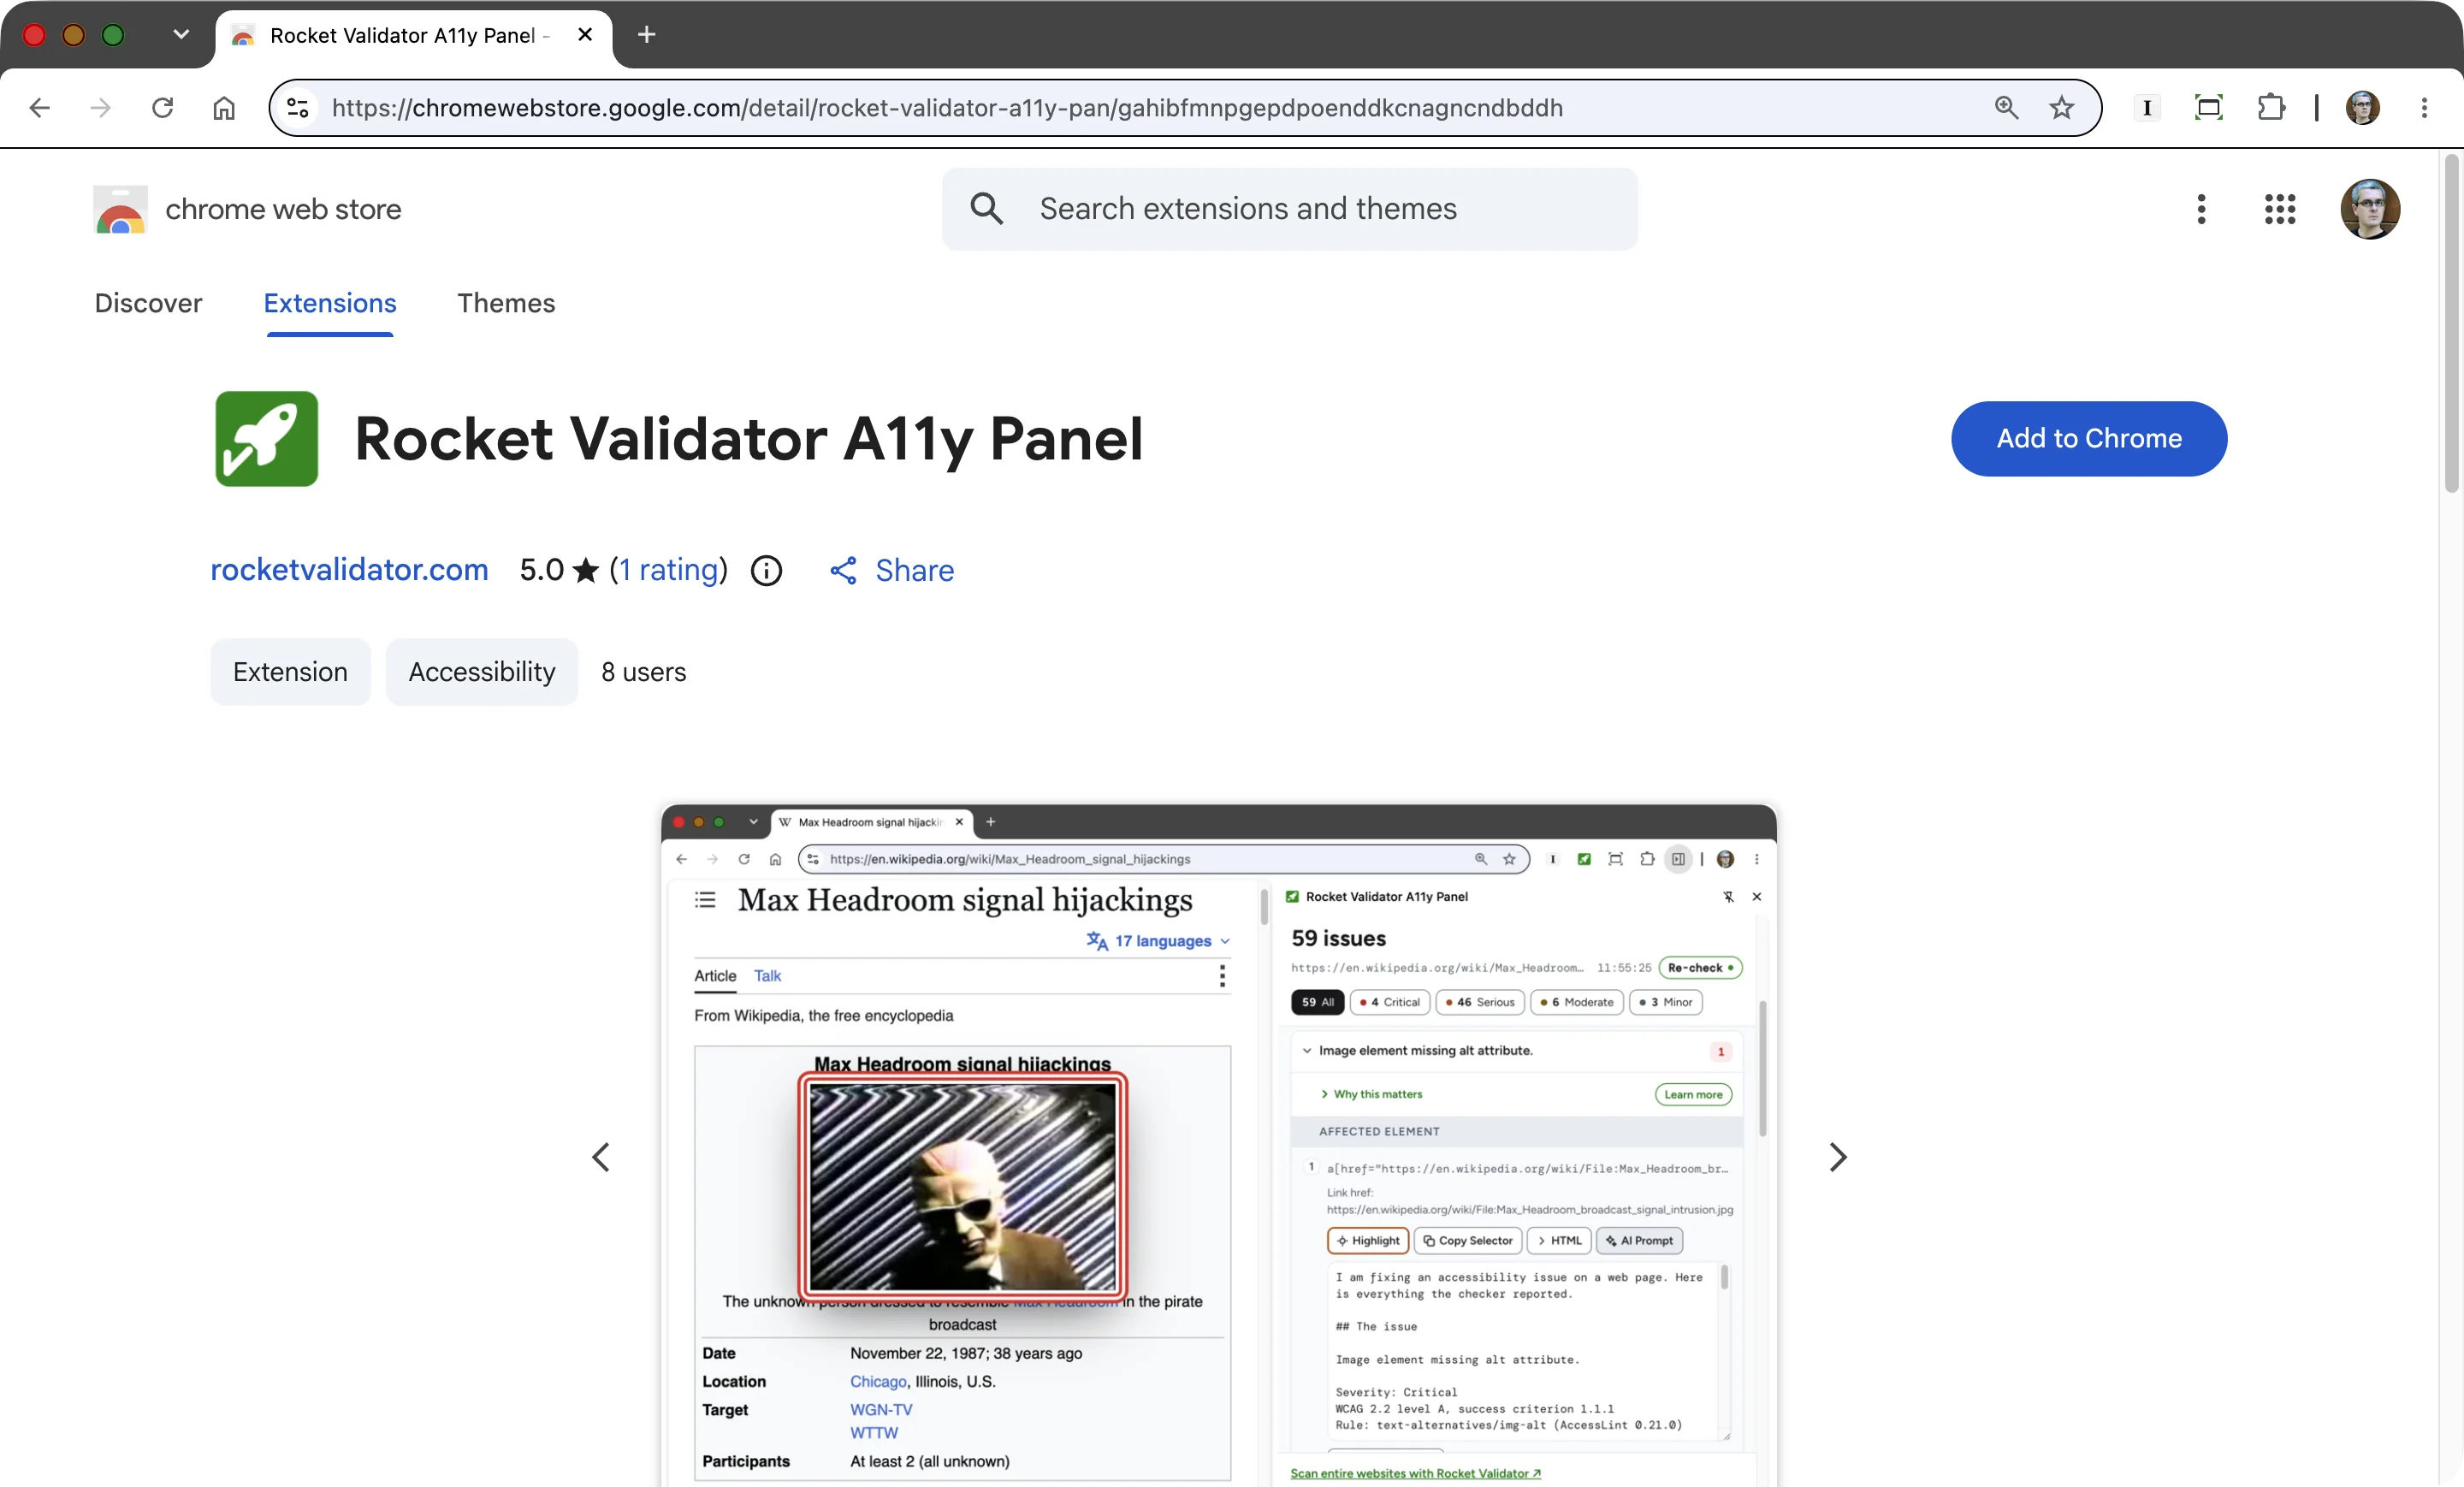Reload the current page
Image resolution: width=2464 pixels, height=1487 pixels.
coord(162,107)
